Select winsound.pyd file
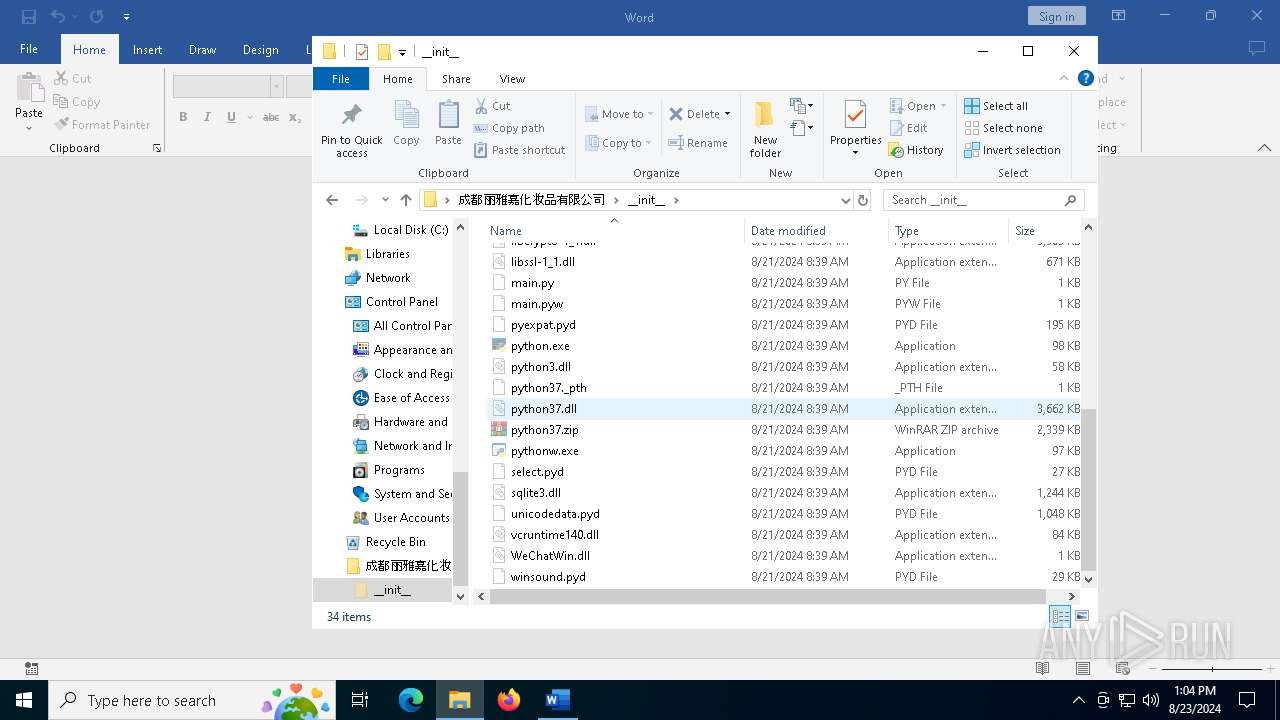Viewport: 1280px width, 720px height. click(548, 577)
